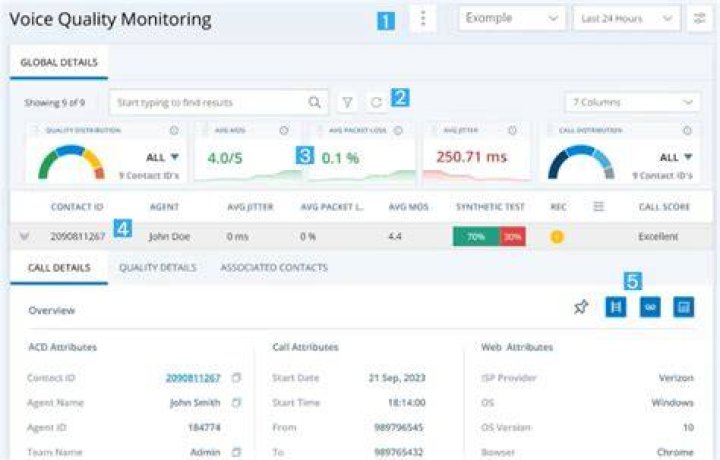Click the synthetic test percentage bar

pos(489,236)
